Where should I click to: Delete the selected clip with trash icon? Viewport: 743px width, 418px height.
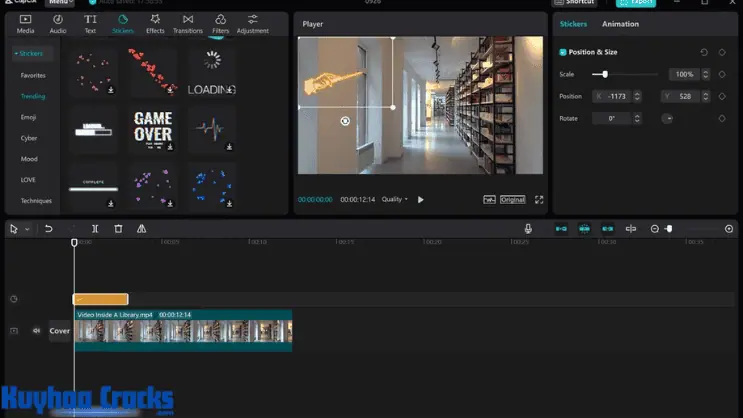pos(118,229)
